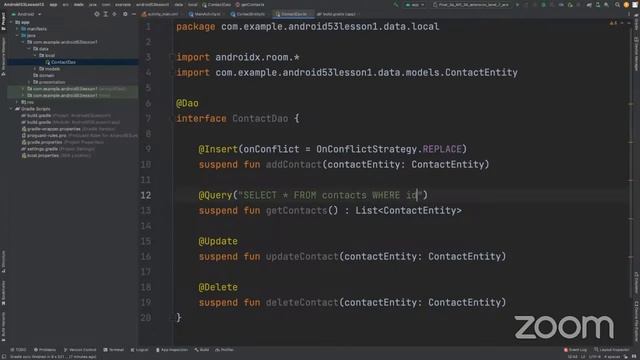This screenshot has width=640, height=360.
Task: Click the ContactDao breadcrumb in navigation bar
Action: 216,5
